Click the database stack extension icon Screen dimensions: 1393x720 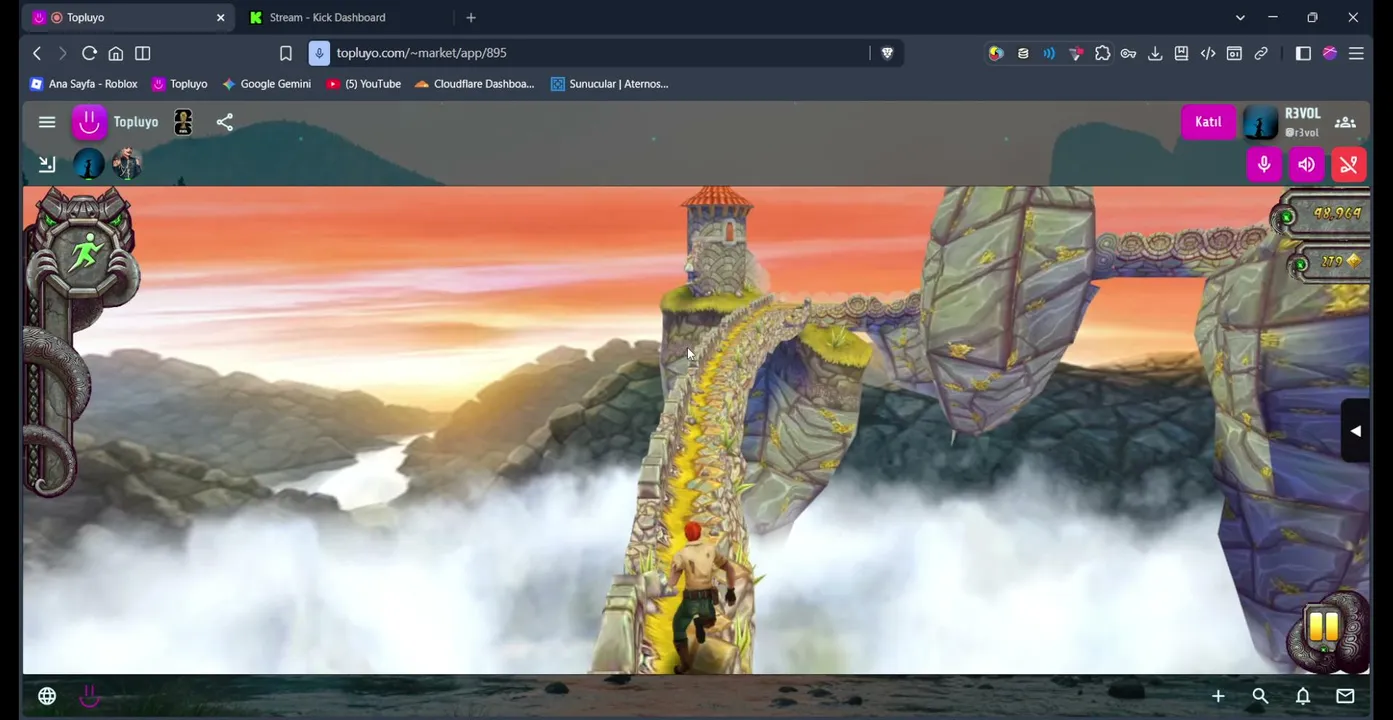[1023, 54]
